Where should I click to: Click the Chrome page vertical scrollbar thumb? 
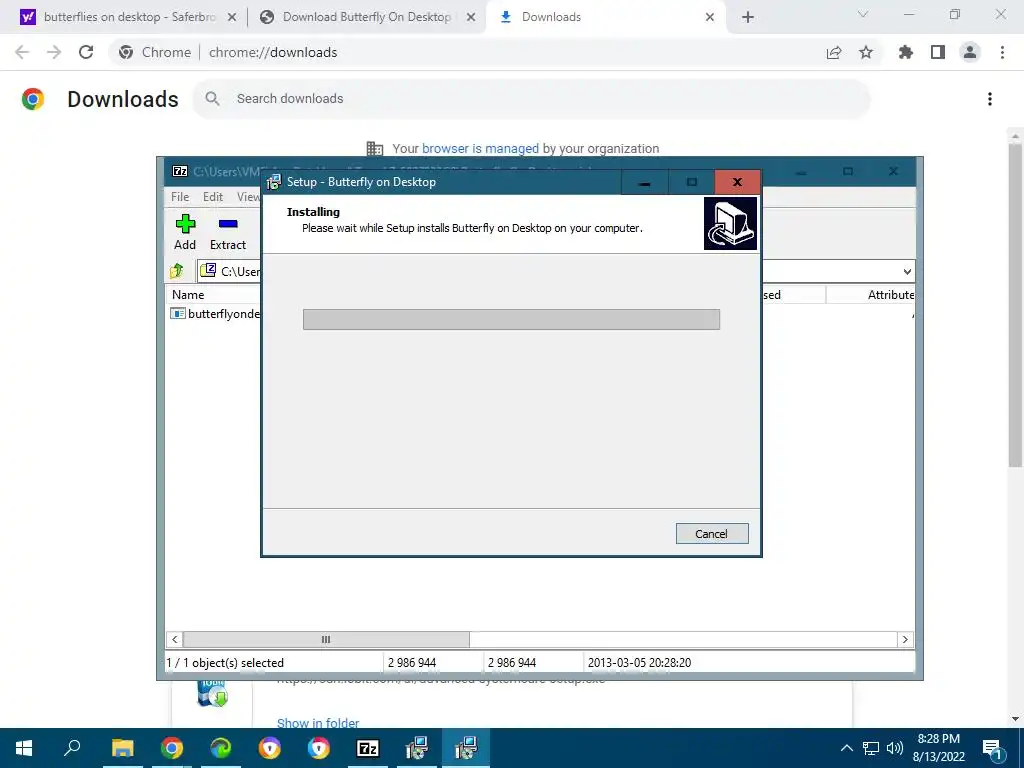[x=1015, y=304]
